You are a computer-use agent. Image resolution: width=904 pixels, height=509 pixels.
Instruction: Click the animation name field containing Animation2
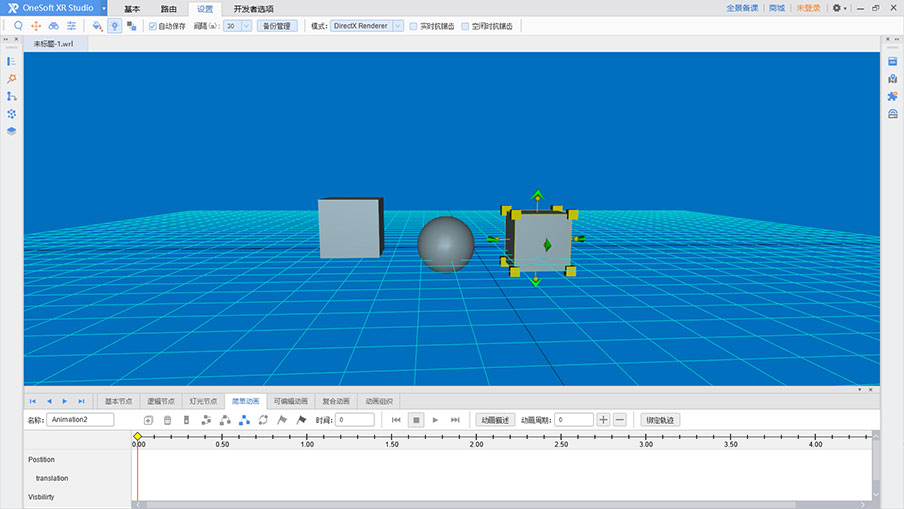pyautogui.click(x=81, y=420)
